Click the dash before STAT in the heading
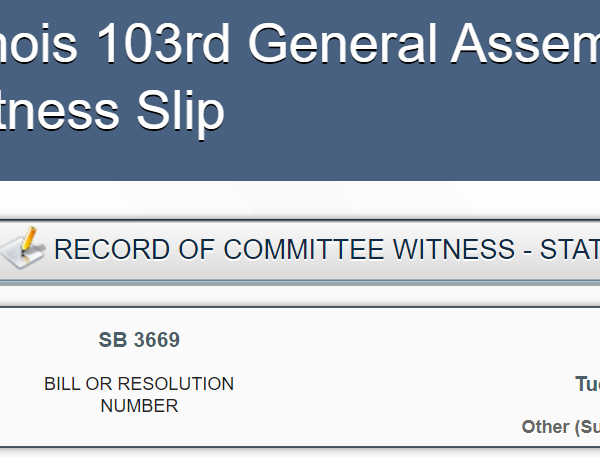This screenshot has height=457, width=600. [527, 252]
